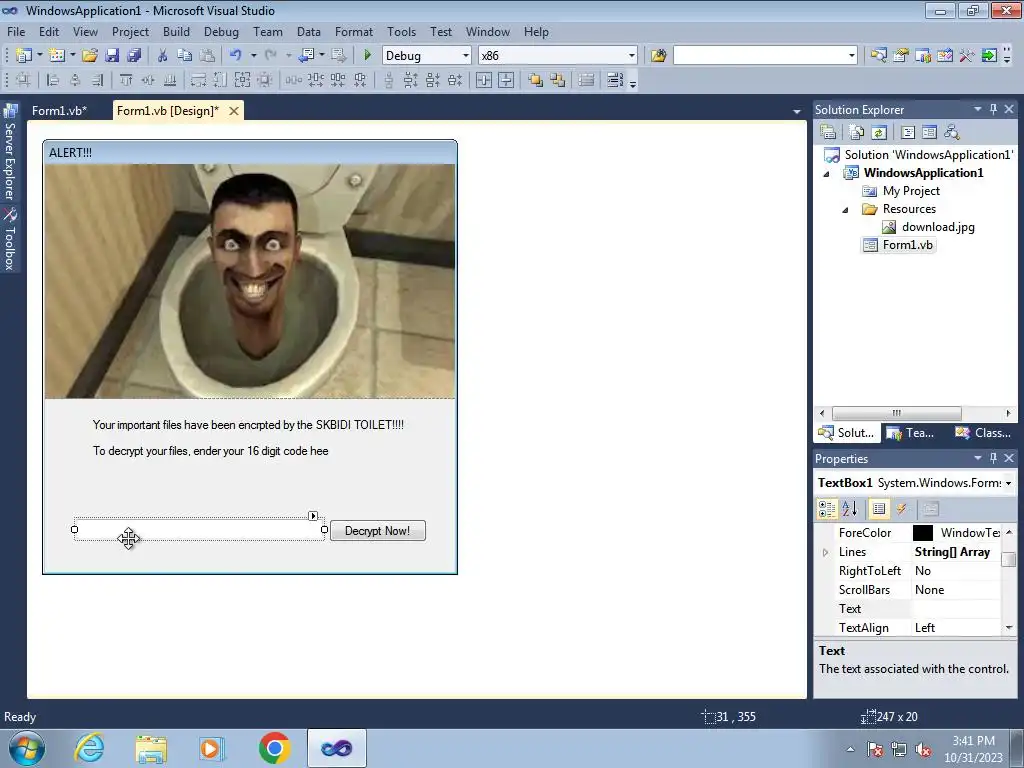Screen dimensions: 1024x768
Task: Open the Build menu
Action: [x=176, y=31]
